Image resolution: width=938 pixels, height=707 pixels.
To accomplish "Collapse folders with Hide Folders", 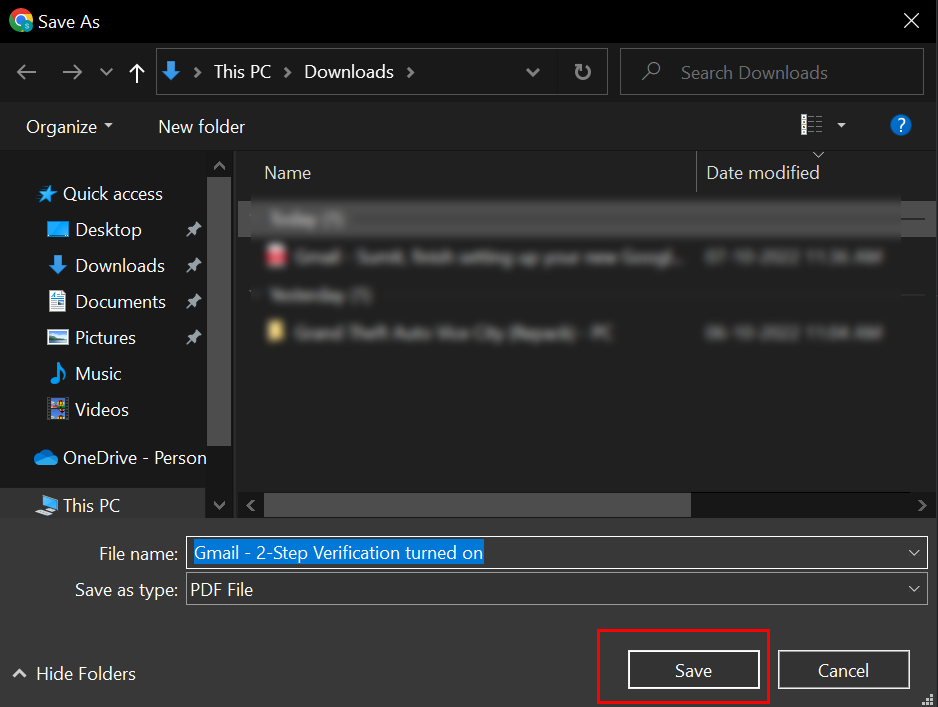I will click(74, 674).
